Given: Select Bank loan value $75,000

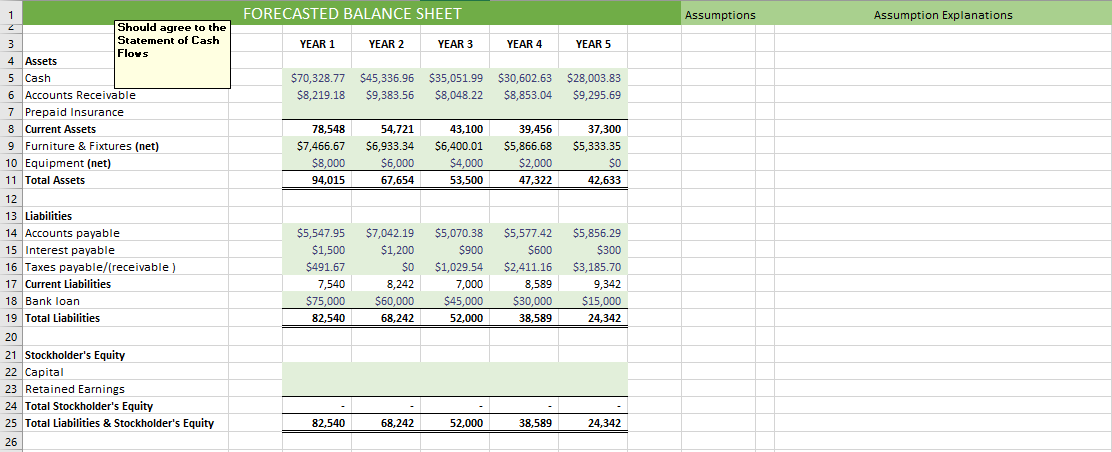Looking at the screenshot, I should pos(318,301).
